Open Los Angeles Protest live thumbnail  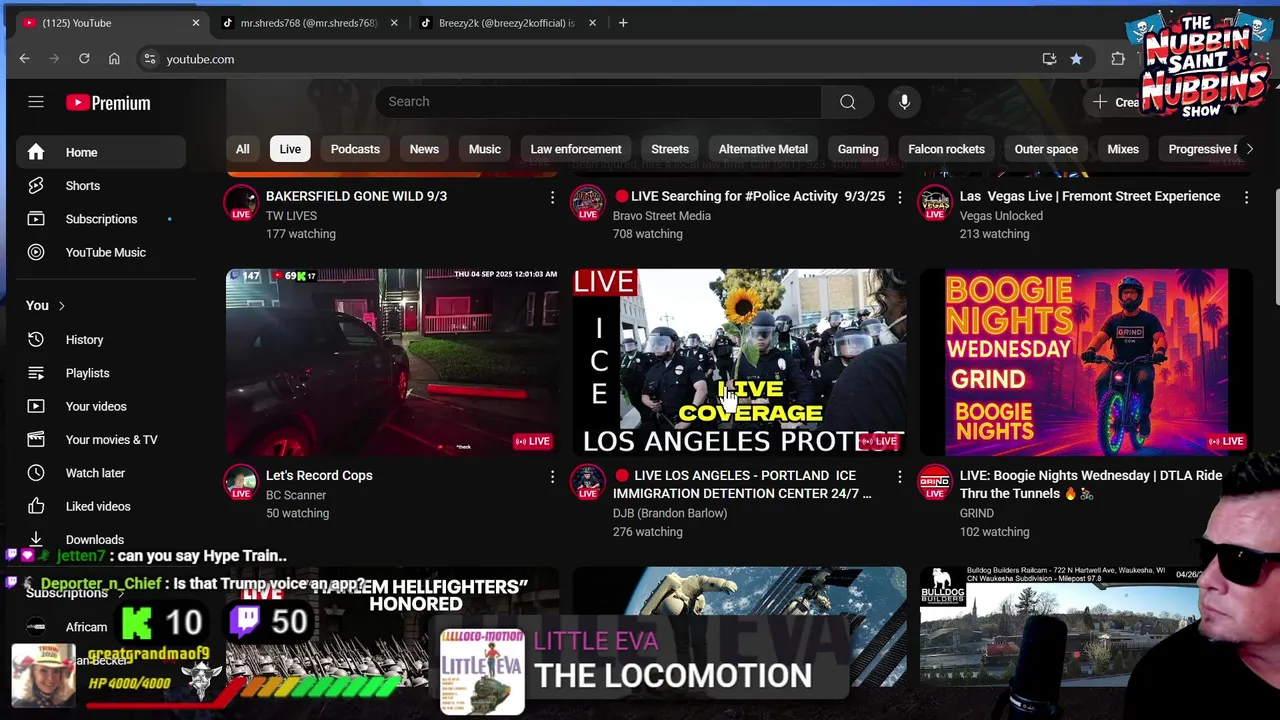[739, 362]
